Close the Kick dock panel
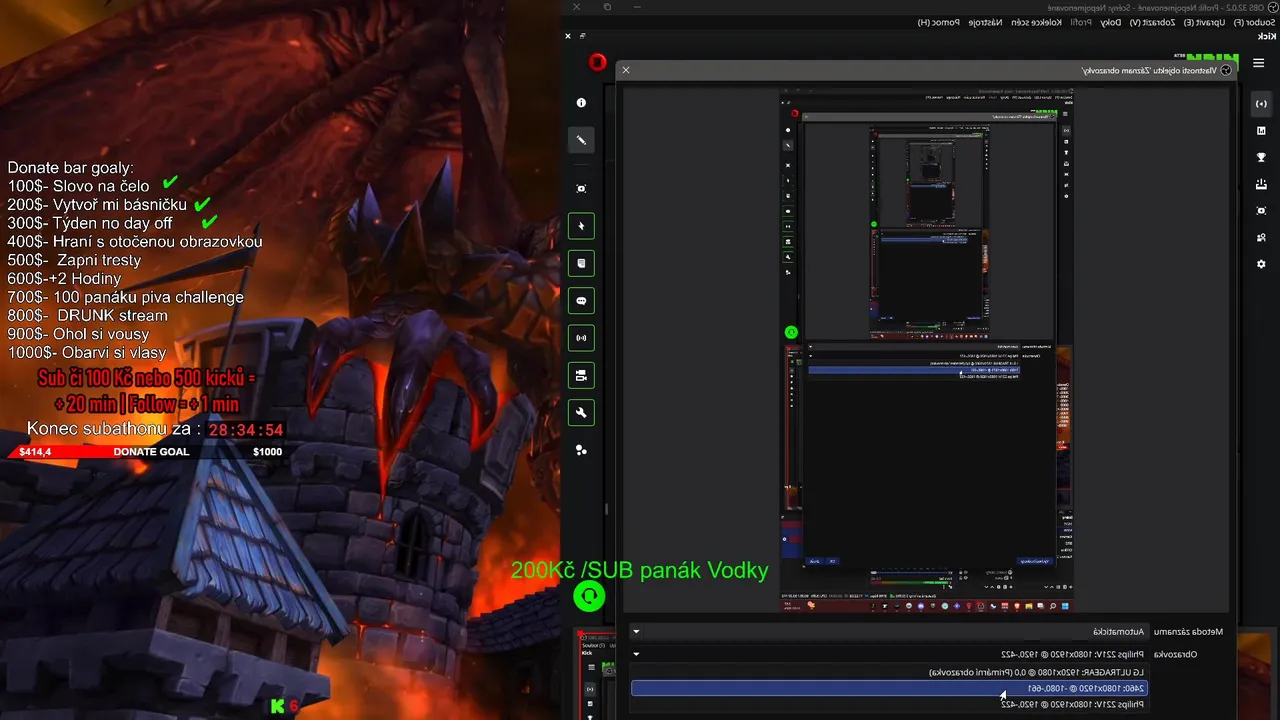This screenshot has width=1280, height=720. (x=568, y=36)
